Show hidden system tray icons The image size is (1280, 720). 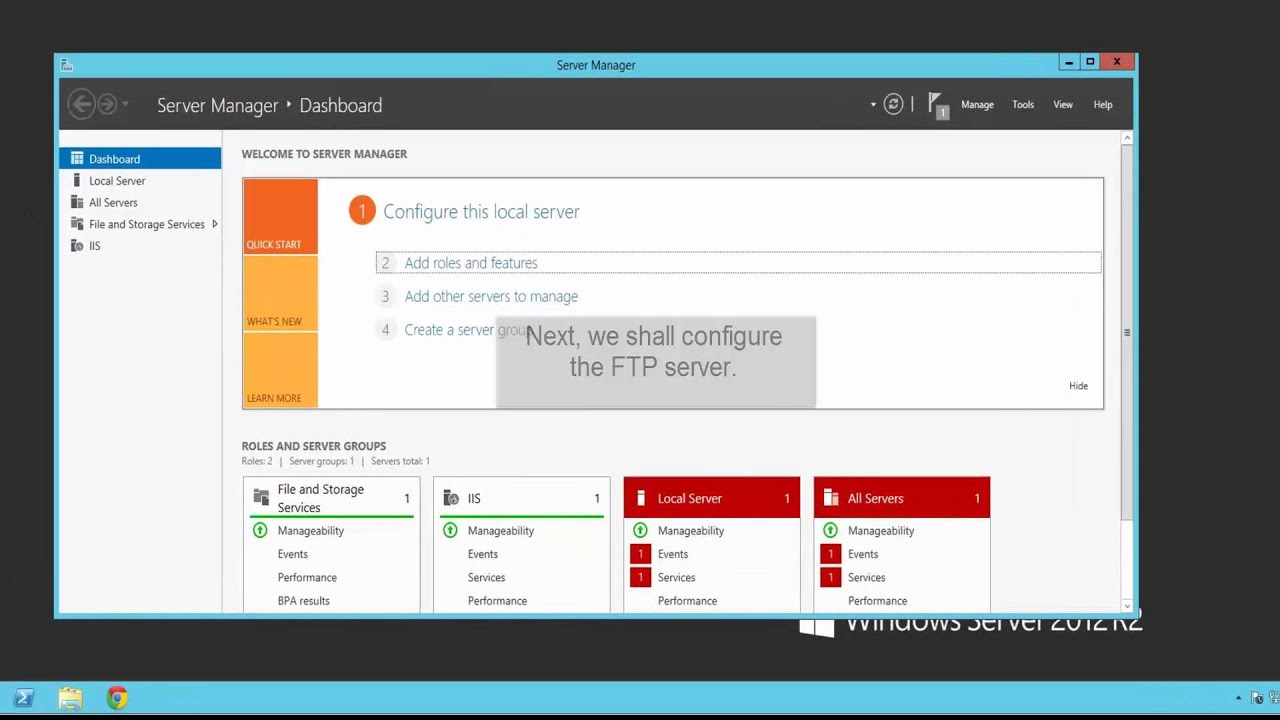point(1238,698)
